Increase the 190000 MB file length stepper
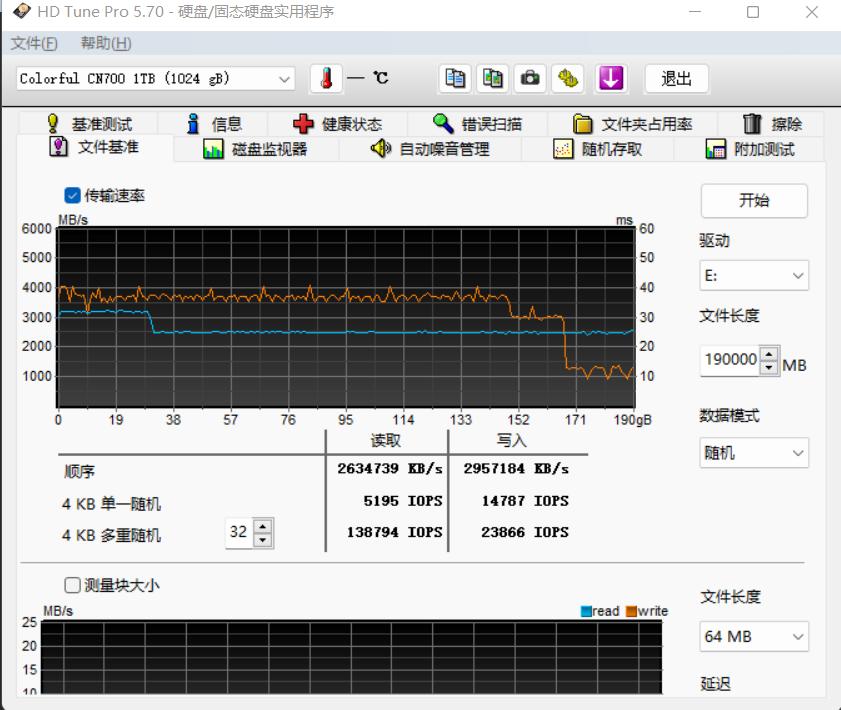 767,355
